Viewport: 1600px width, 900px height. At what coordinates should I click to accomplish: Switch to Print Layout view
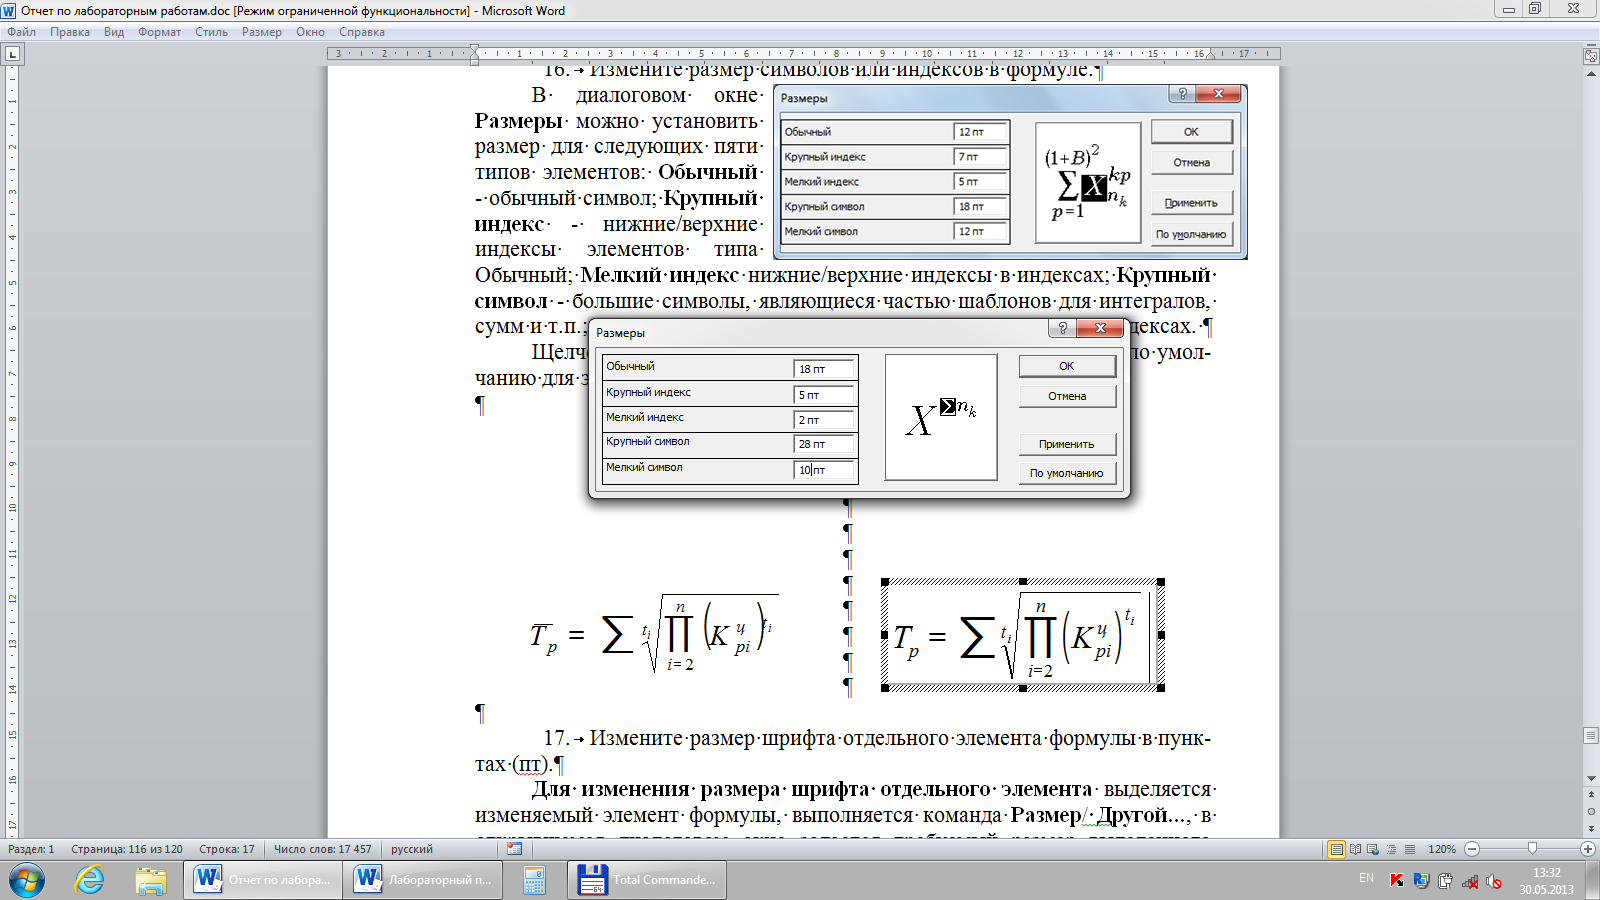pyautogui.click(x=1336, y=849)
